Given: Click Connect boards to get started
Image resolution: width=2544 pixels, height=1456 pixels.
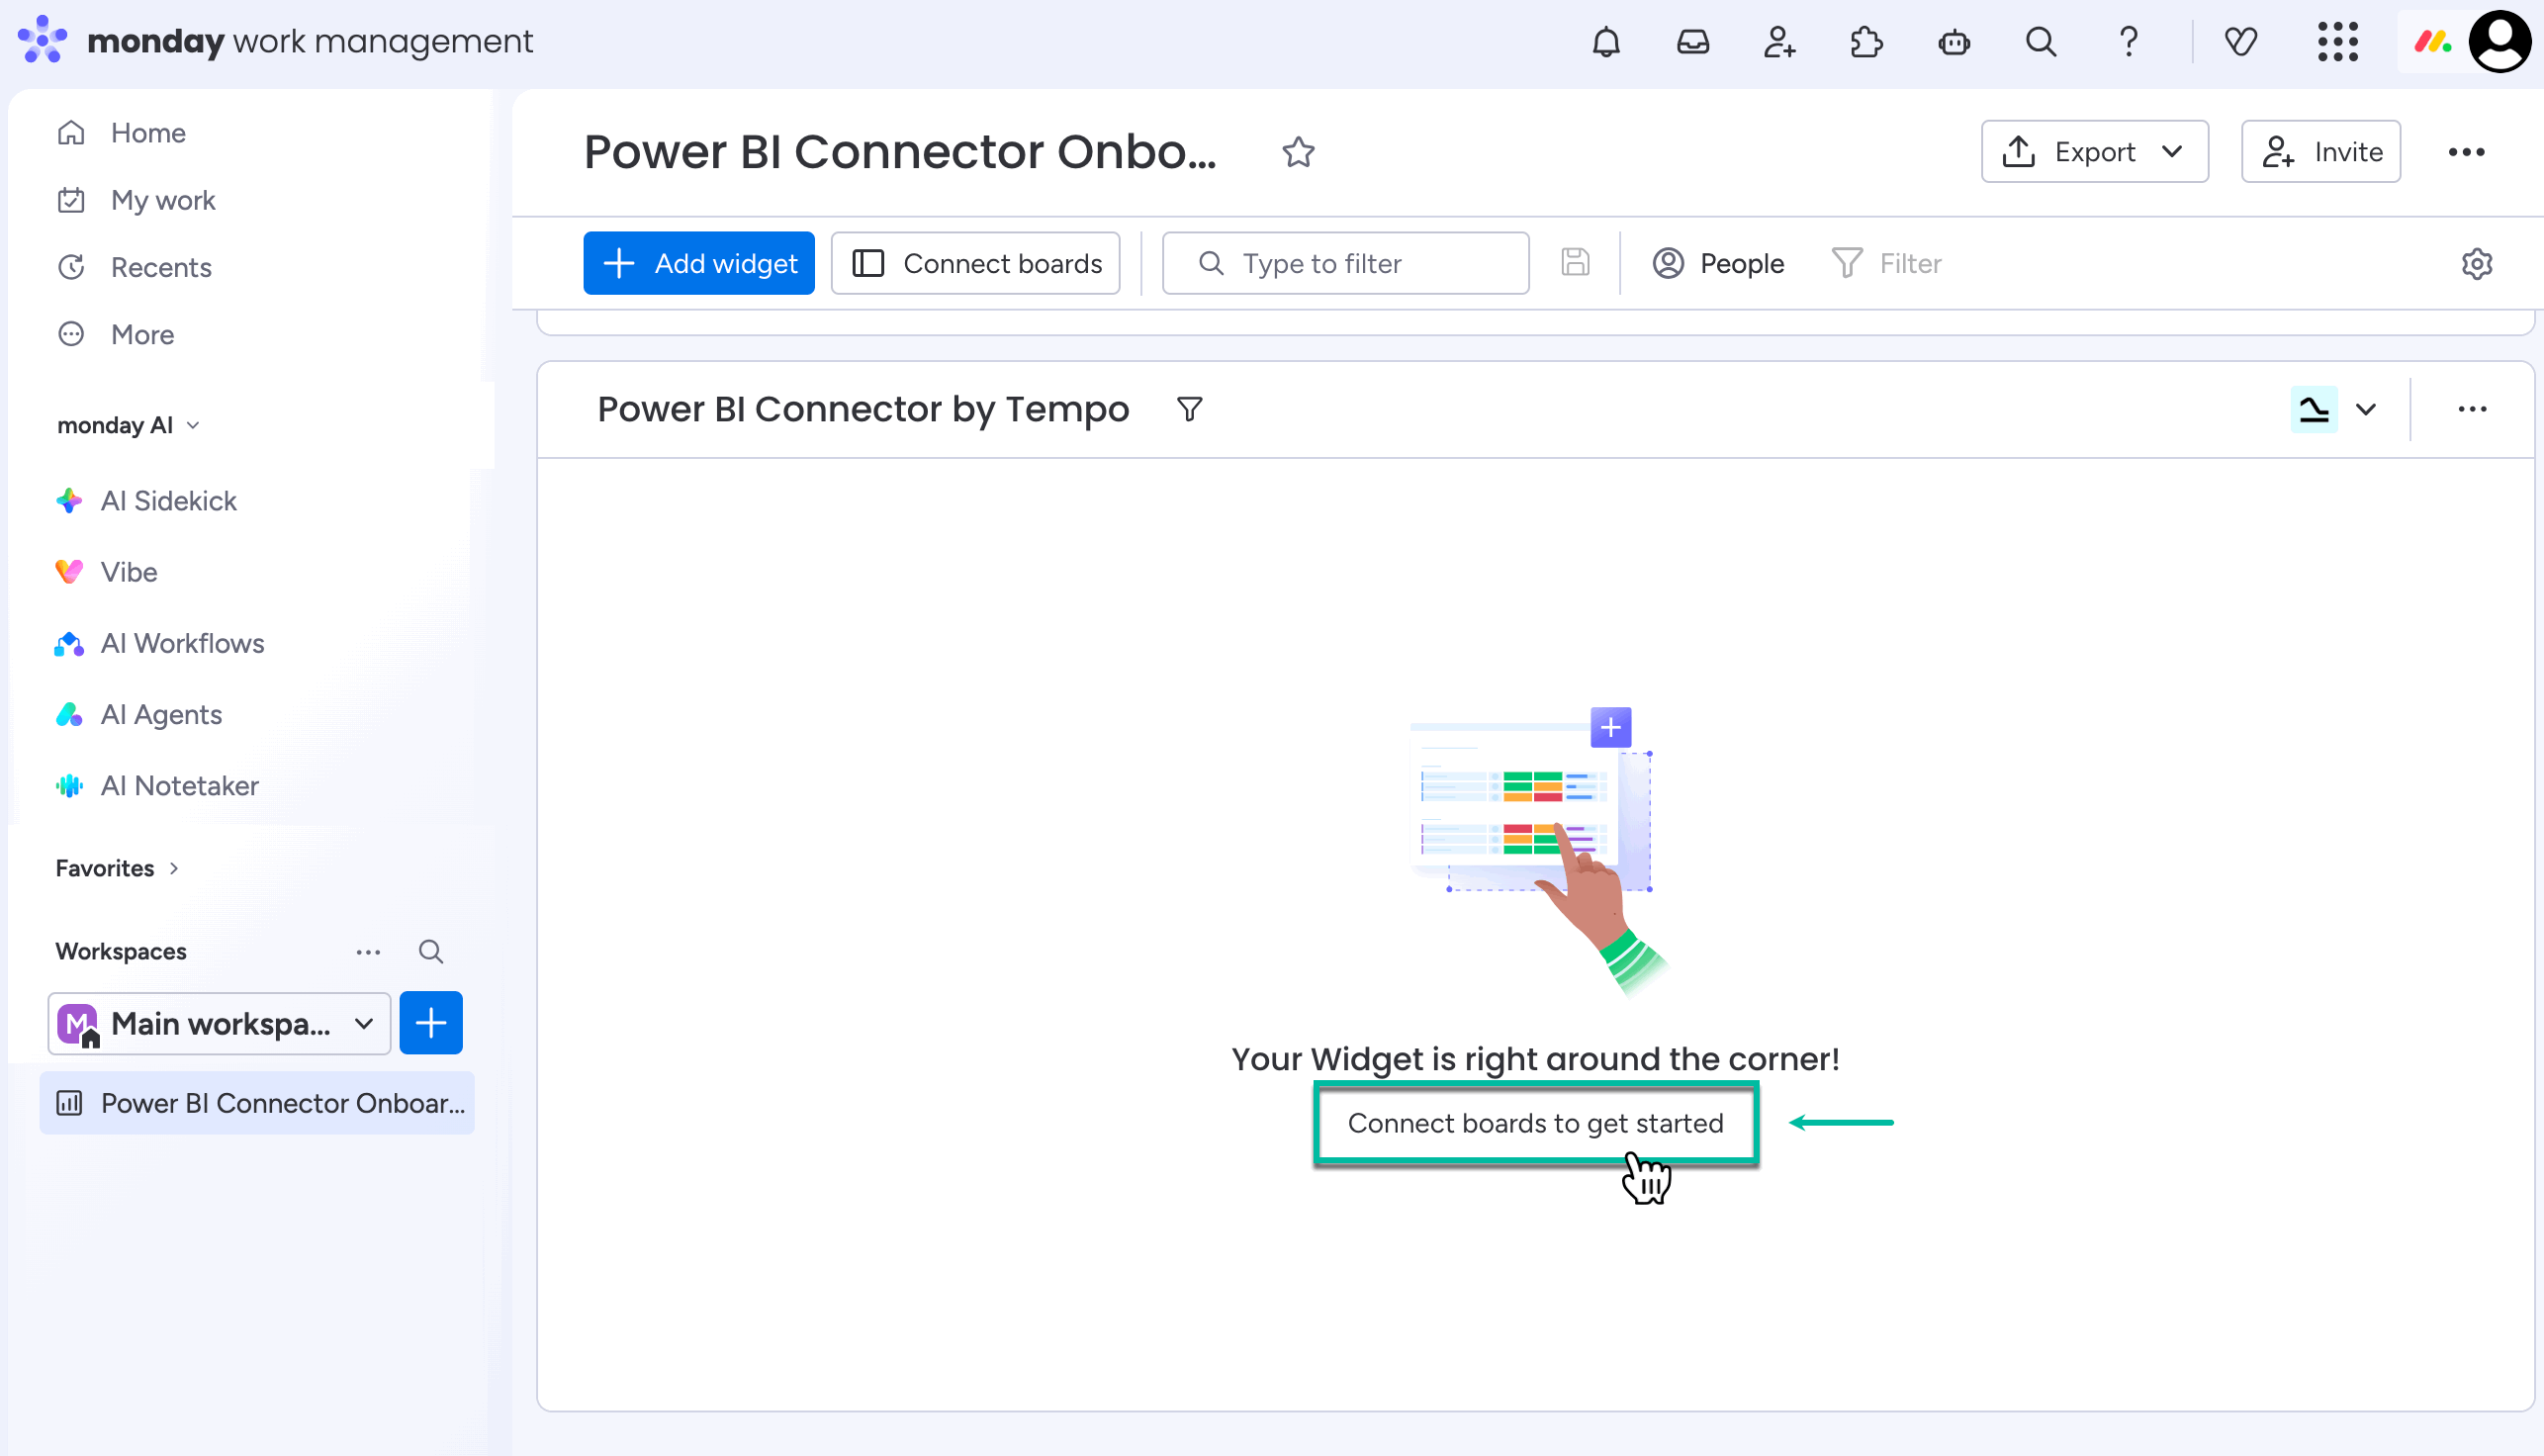Looking at the screenshot, I should point(1534,1123).
